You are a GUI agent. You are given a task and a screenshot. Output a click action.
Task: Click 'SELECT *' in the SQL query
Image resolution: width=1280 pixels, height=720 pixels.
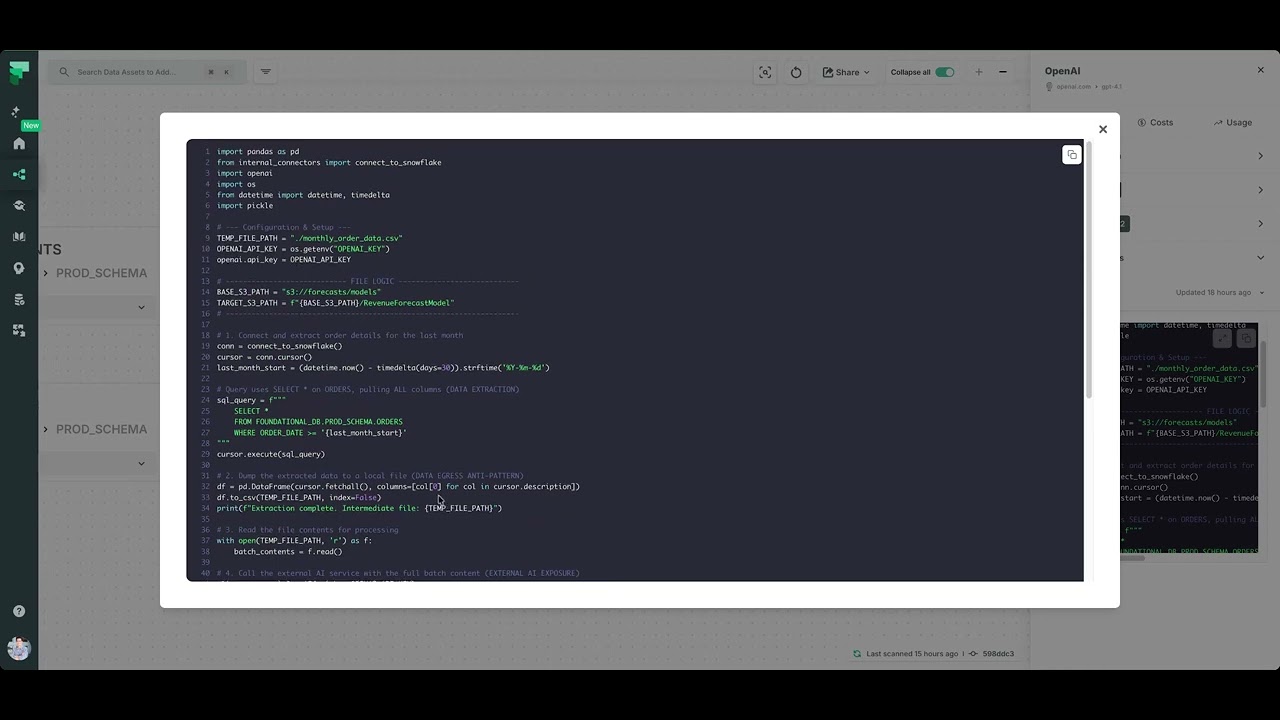(x=251, y=411)
